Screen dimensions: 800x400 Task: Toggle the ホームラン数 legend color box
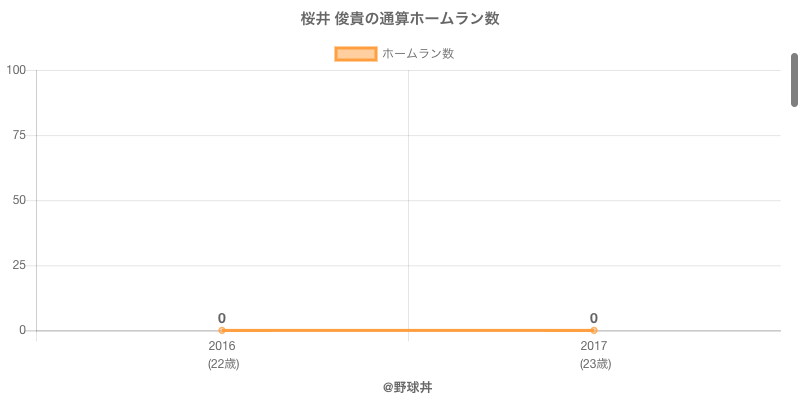[x=355, y=54]
